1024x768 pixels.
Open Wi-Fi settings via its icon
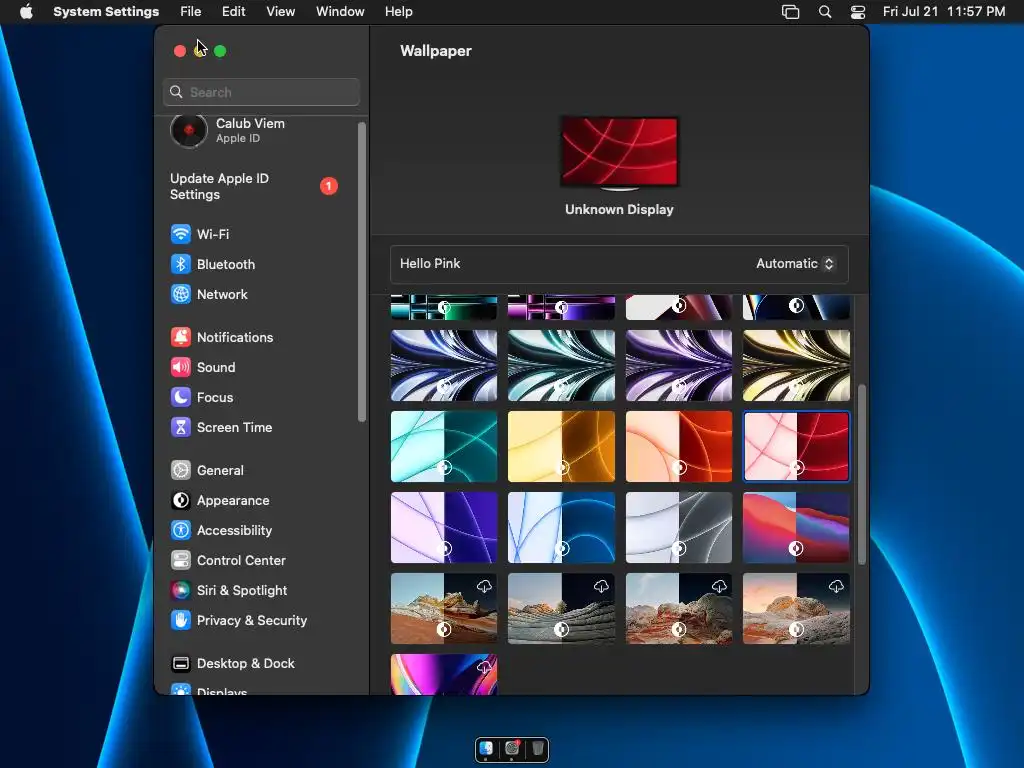[181, 234]
